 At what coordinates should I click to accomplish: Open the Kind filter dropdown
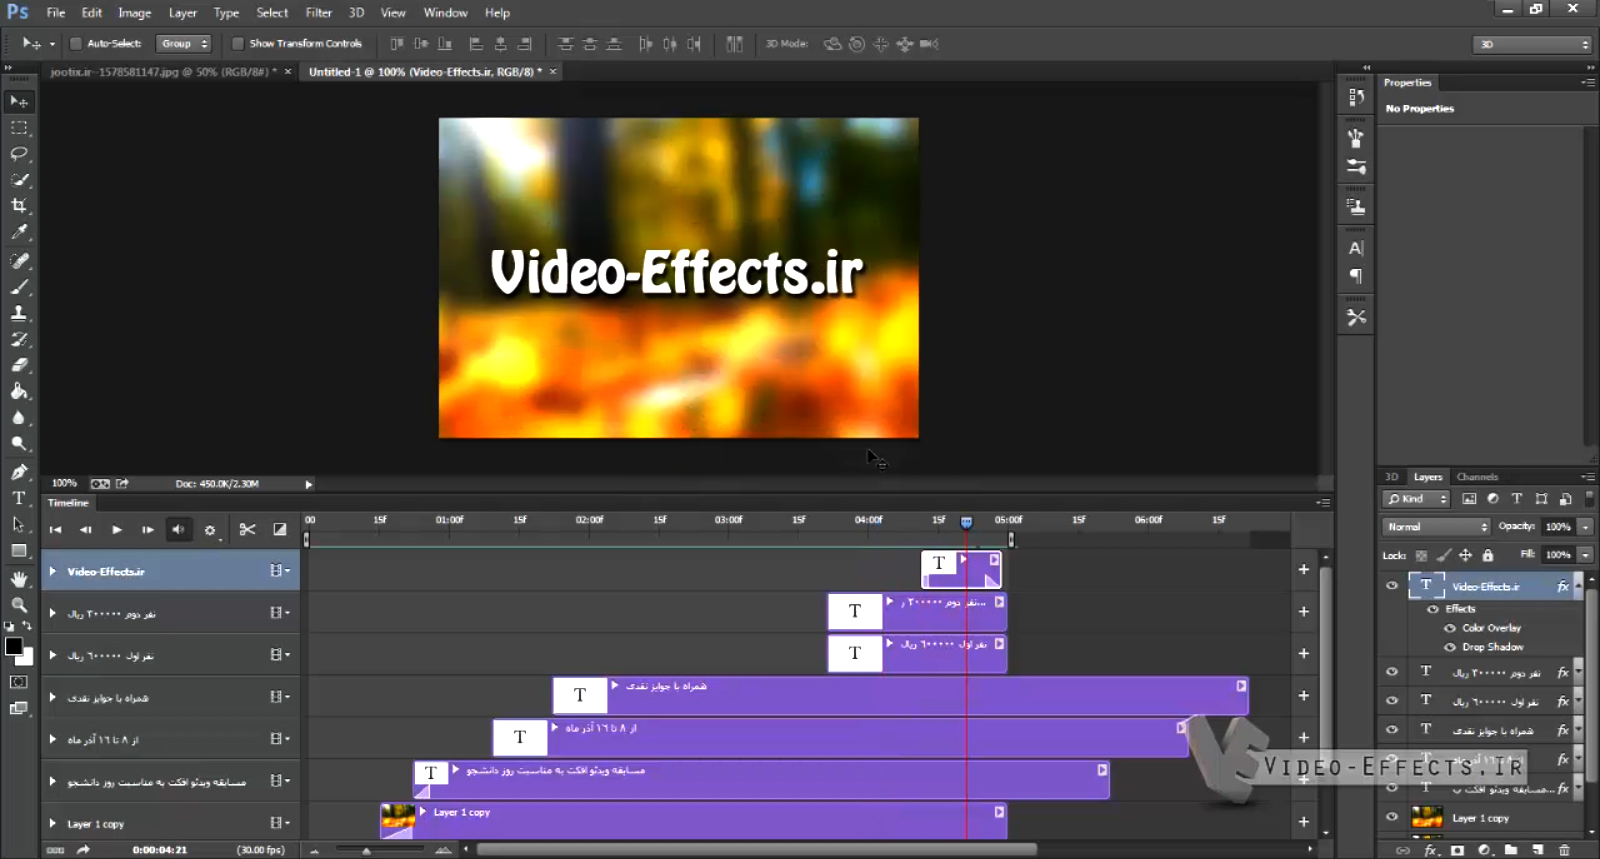pos(1417,499)
